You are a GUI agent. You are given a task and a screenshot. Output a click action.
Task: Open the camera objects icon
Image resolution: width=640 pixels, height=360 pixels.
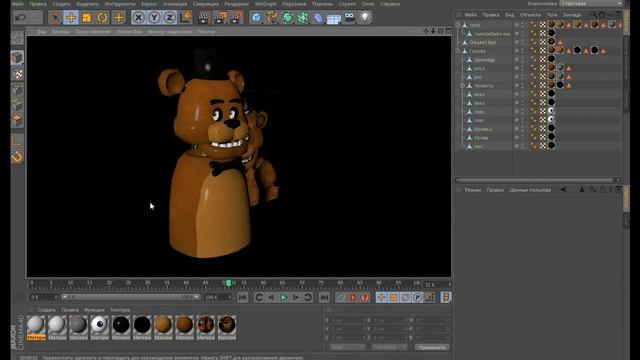(x=350, y=18)
